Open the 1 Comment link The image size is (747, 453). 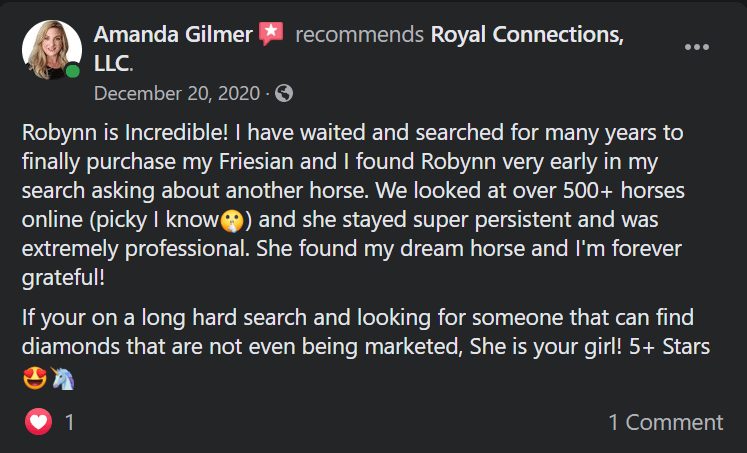click(665, 422)
